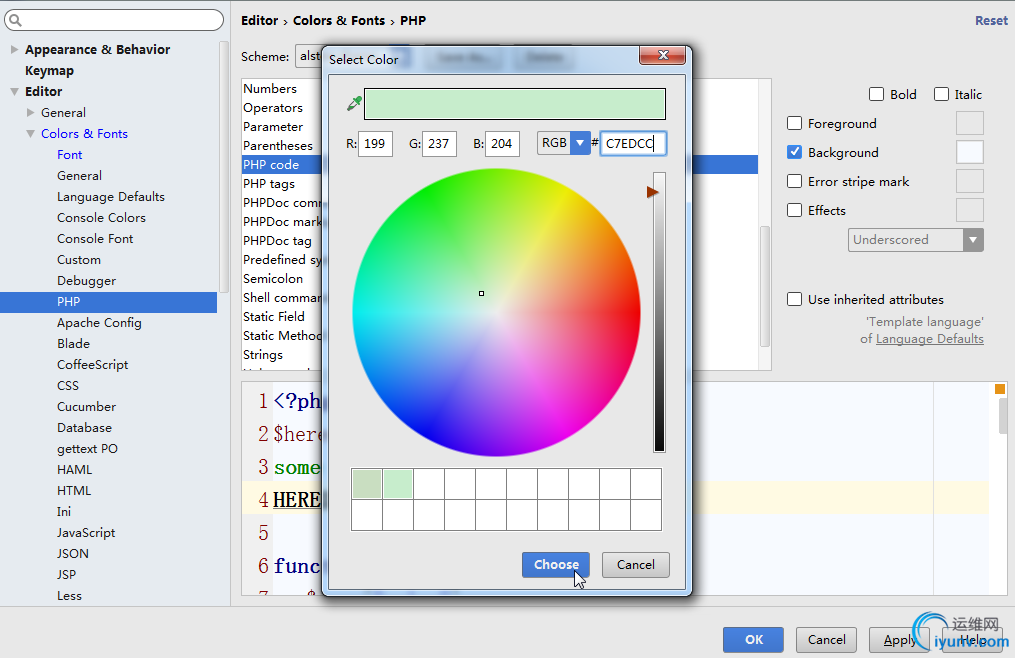This screenshot has width=1015, height=658.
Task: Open Language Defaults settings
Action: pos(111,197)
